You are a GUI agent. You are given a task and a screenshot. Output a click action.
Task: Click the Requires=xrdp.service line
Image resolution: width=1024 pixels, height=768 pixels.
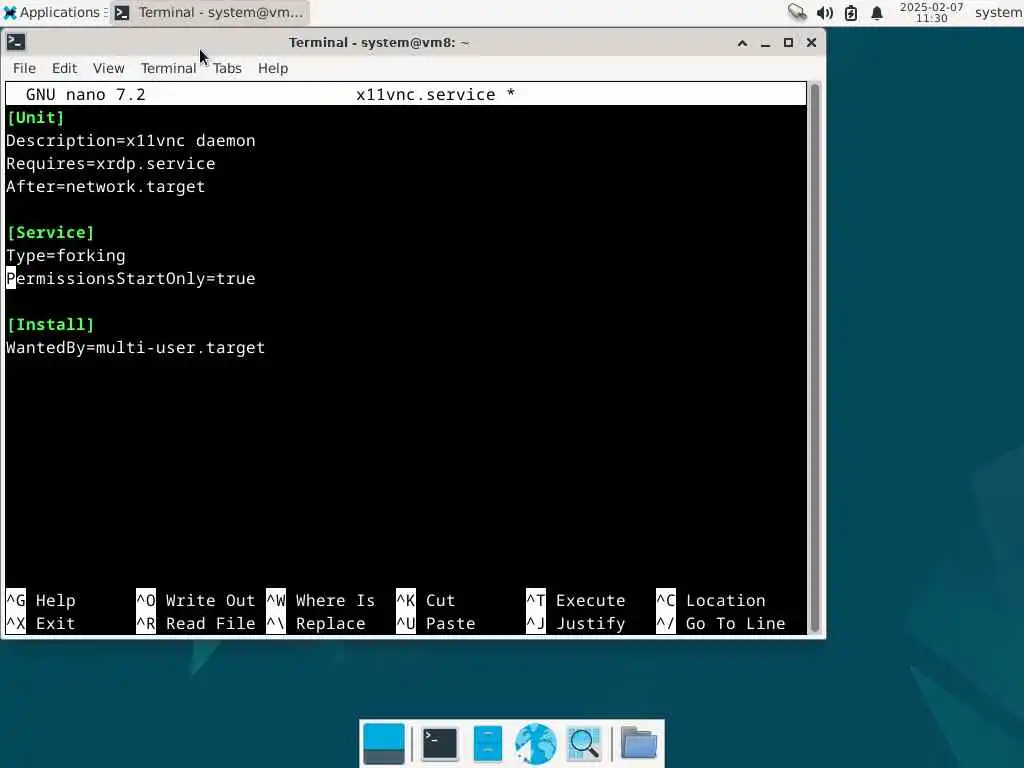pos(110,163)
